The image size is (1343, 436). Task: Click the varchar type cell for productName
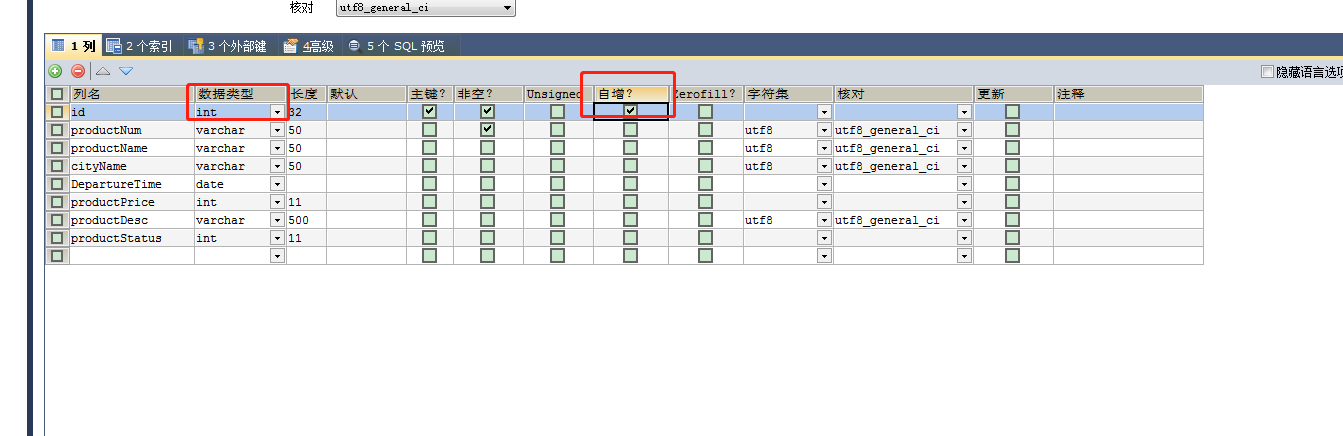coord(231,148)
